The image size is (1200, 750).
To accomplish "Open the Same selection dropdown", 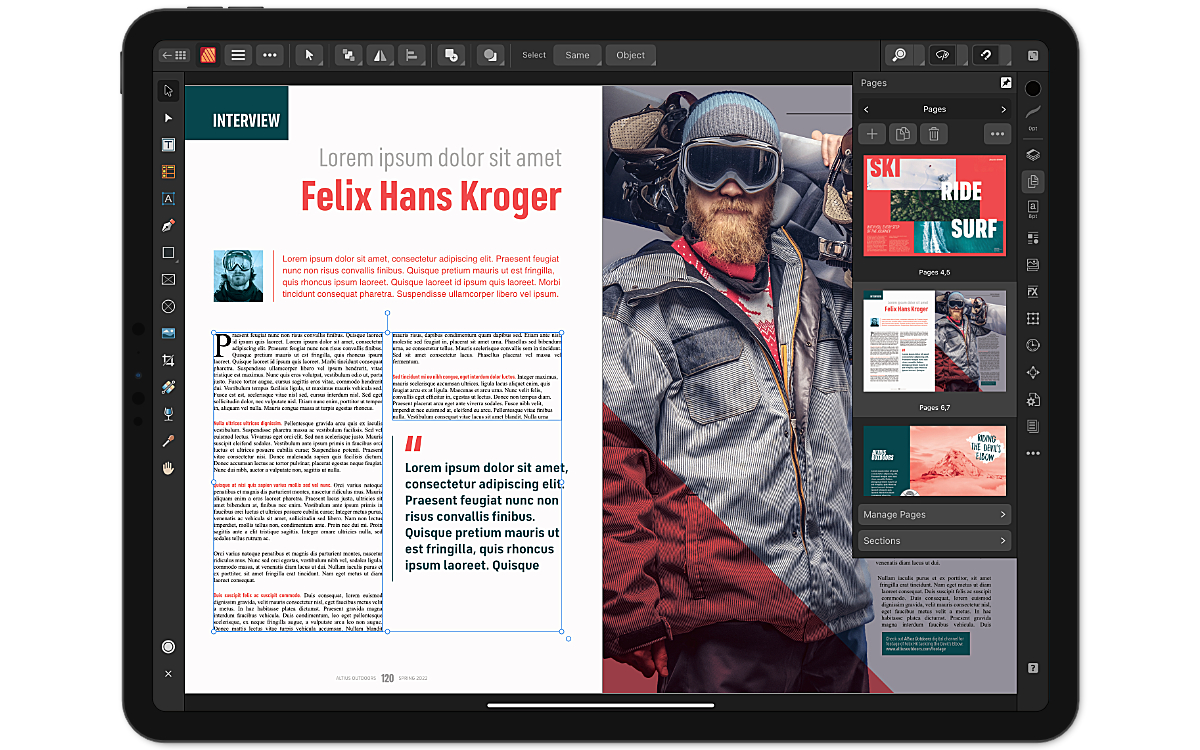I will (x=578, y=55).
